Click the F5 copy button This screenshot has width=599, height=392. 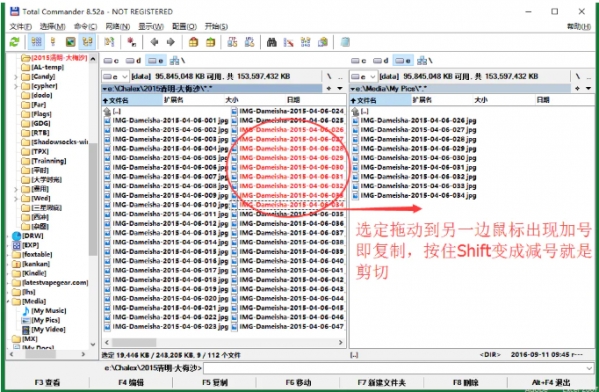tap(215, 382)
